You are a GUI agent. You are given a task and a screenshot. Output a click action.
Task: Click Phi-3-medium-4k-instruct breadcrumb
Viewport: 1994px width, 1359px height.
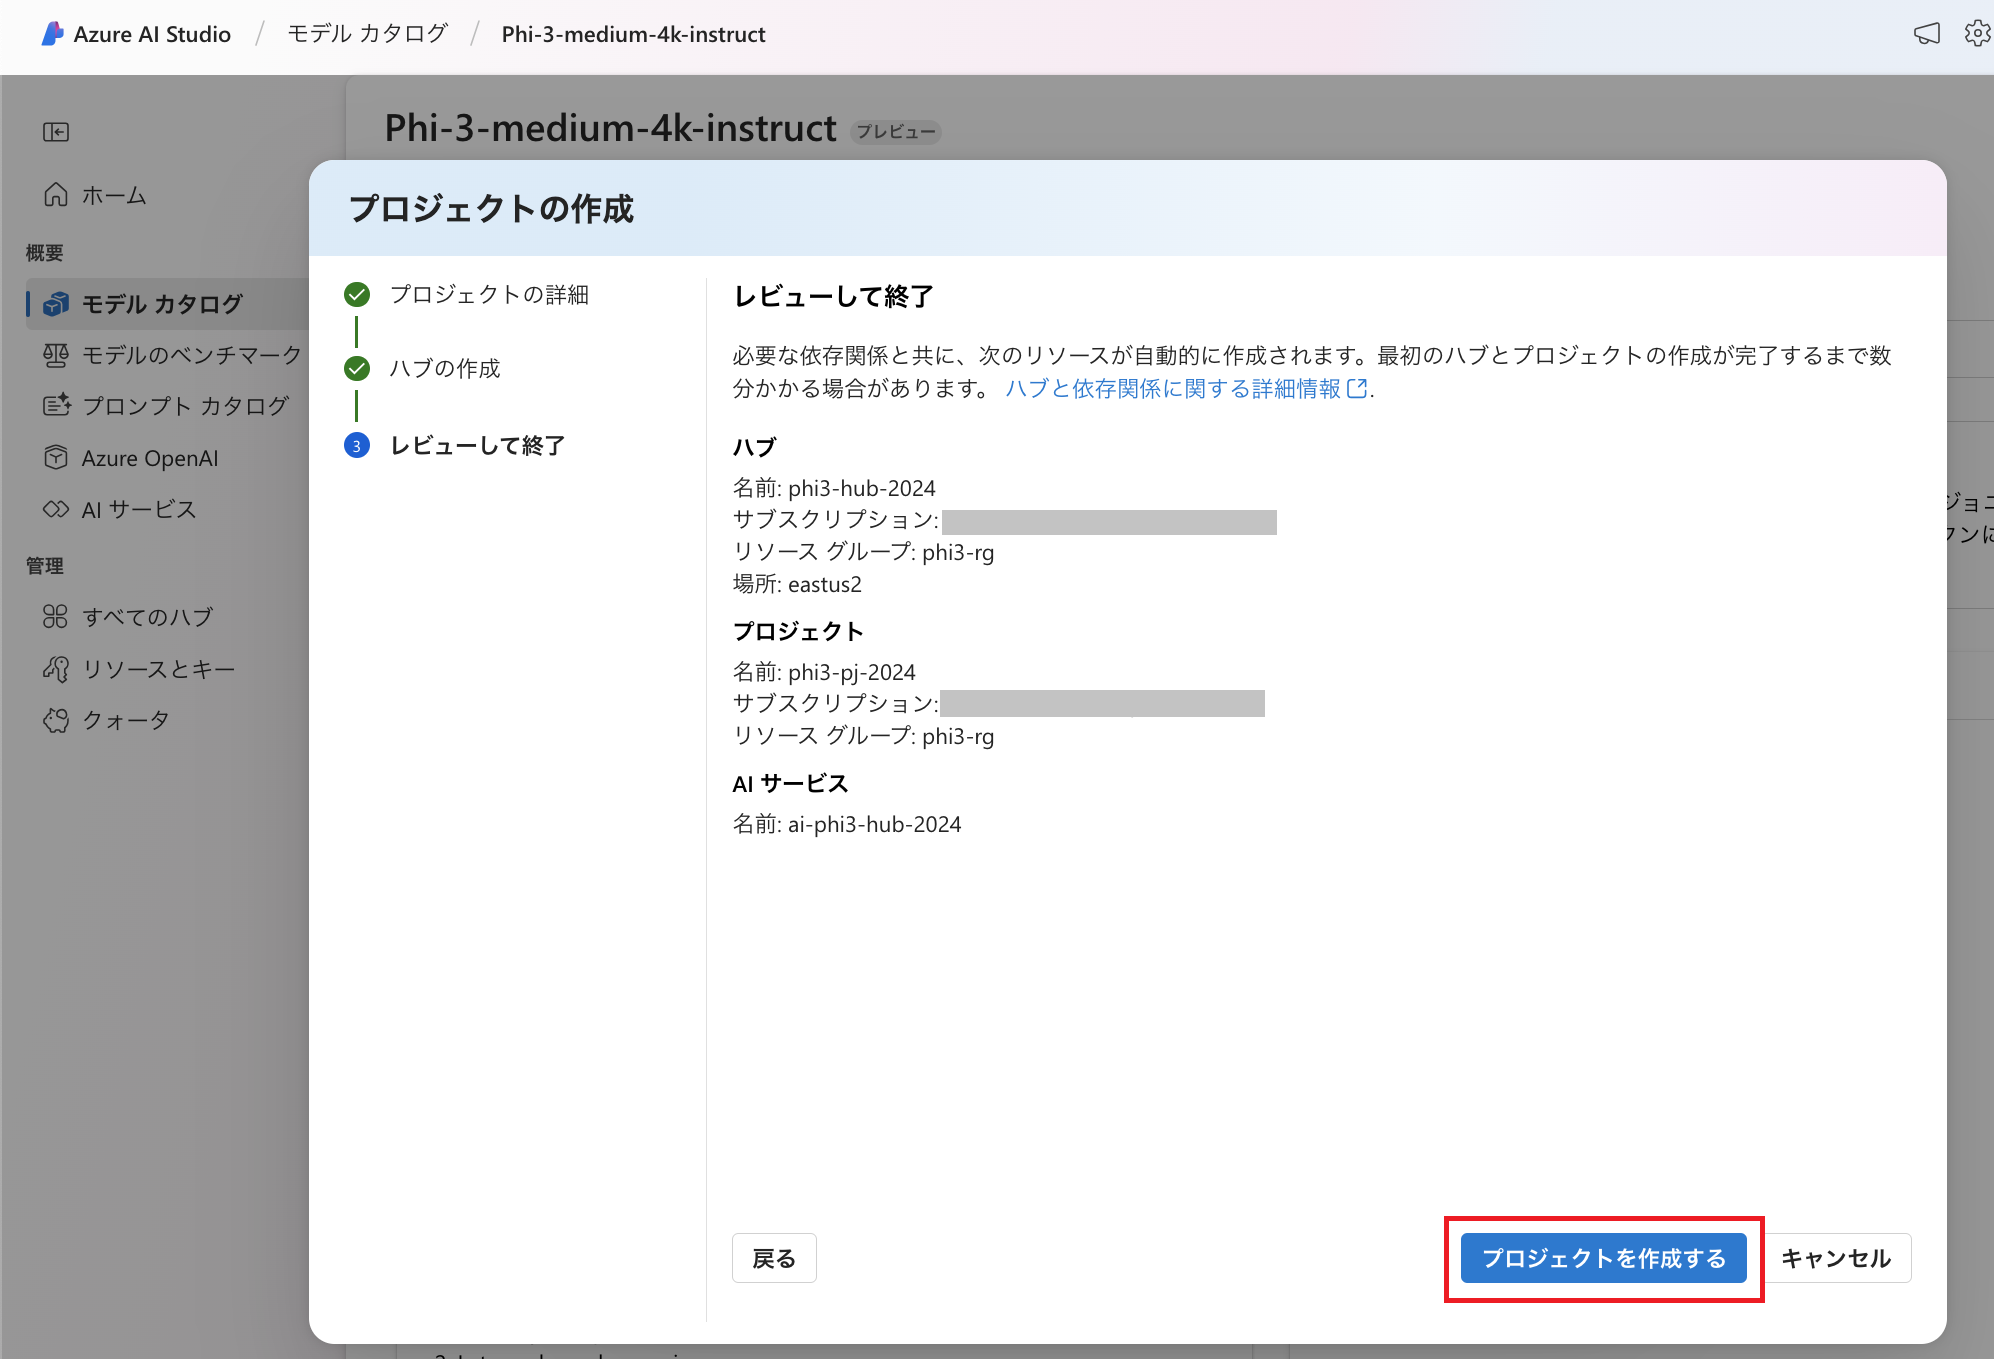pos(633,34)
